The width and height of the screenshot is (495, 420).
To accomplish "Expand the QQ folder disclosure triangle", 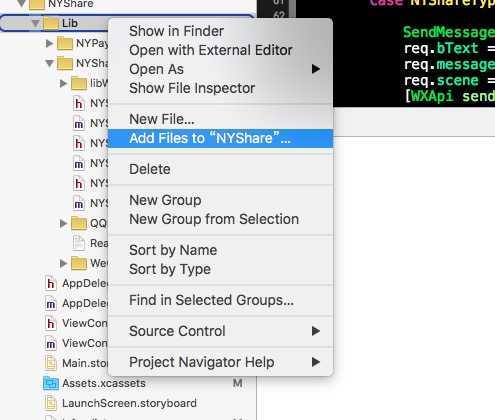I will pos(63,223).
